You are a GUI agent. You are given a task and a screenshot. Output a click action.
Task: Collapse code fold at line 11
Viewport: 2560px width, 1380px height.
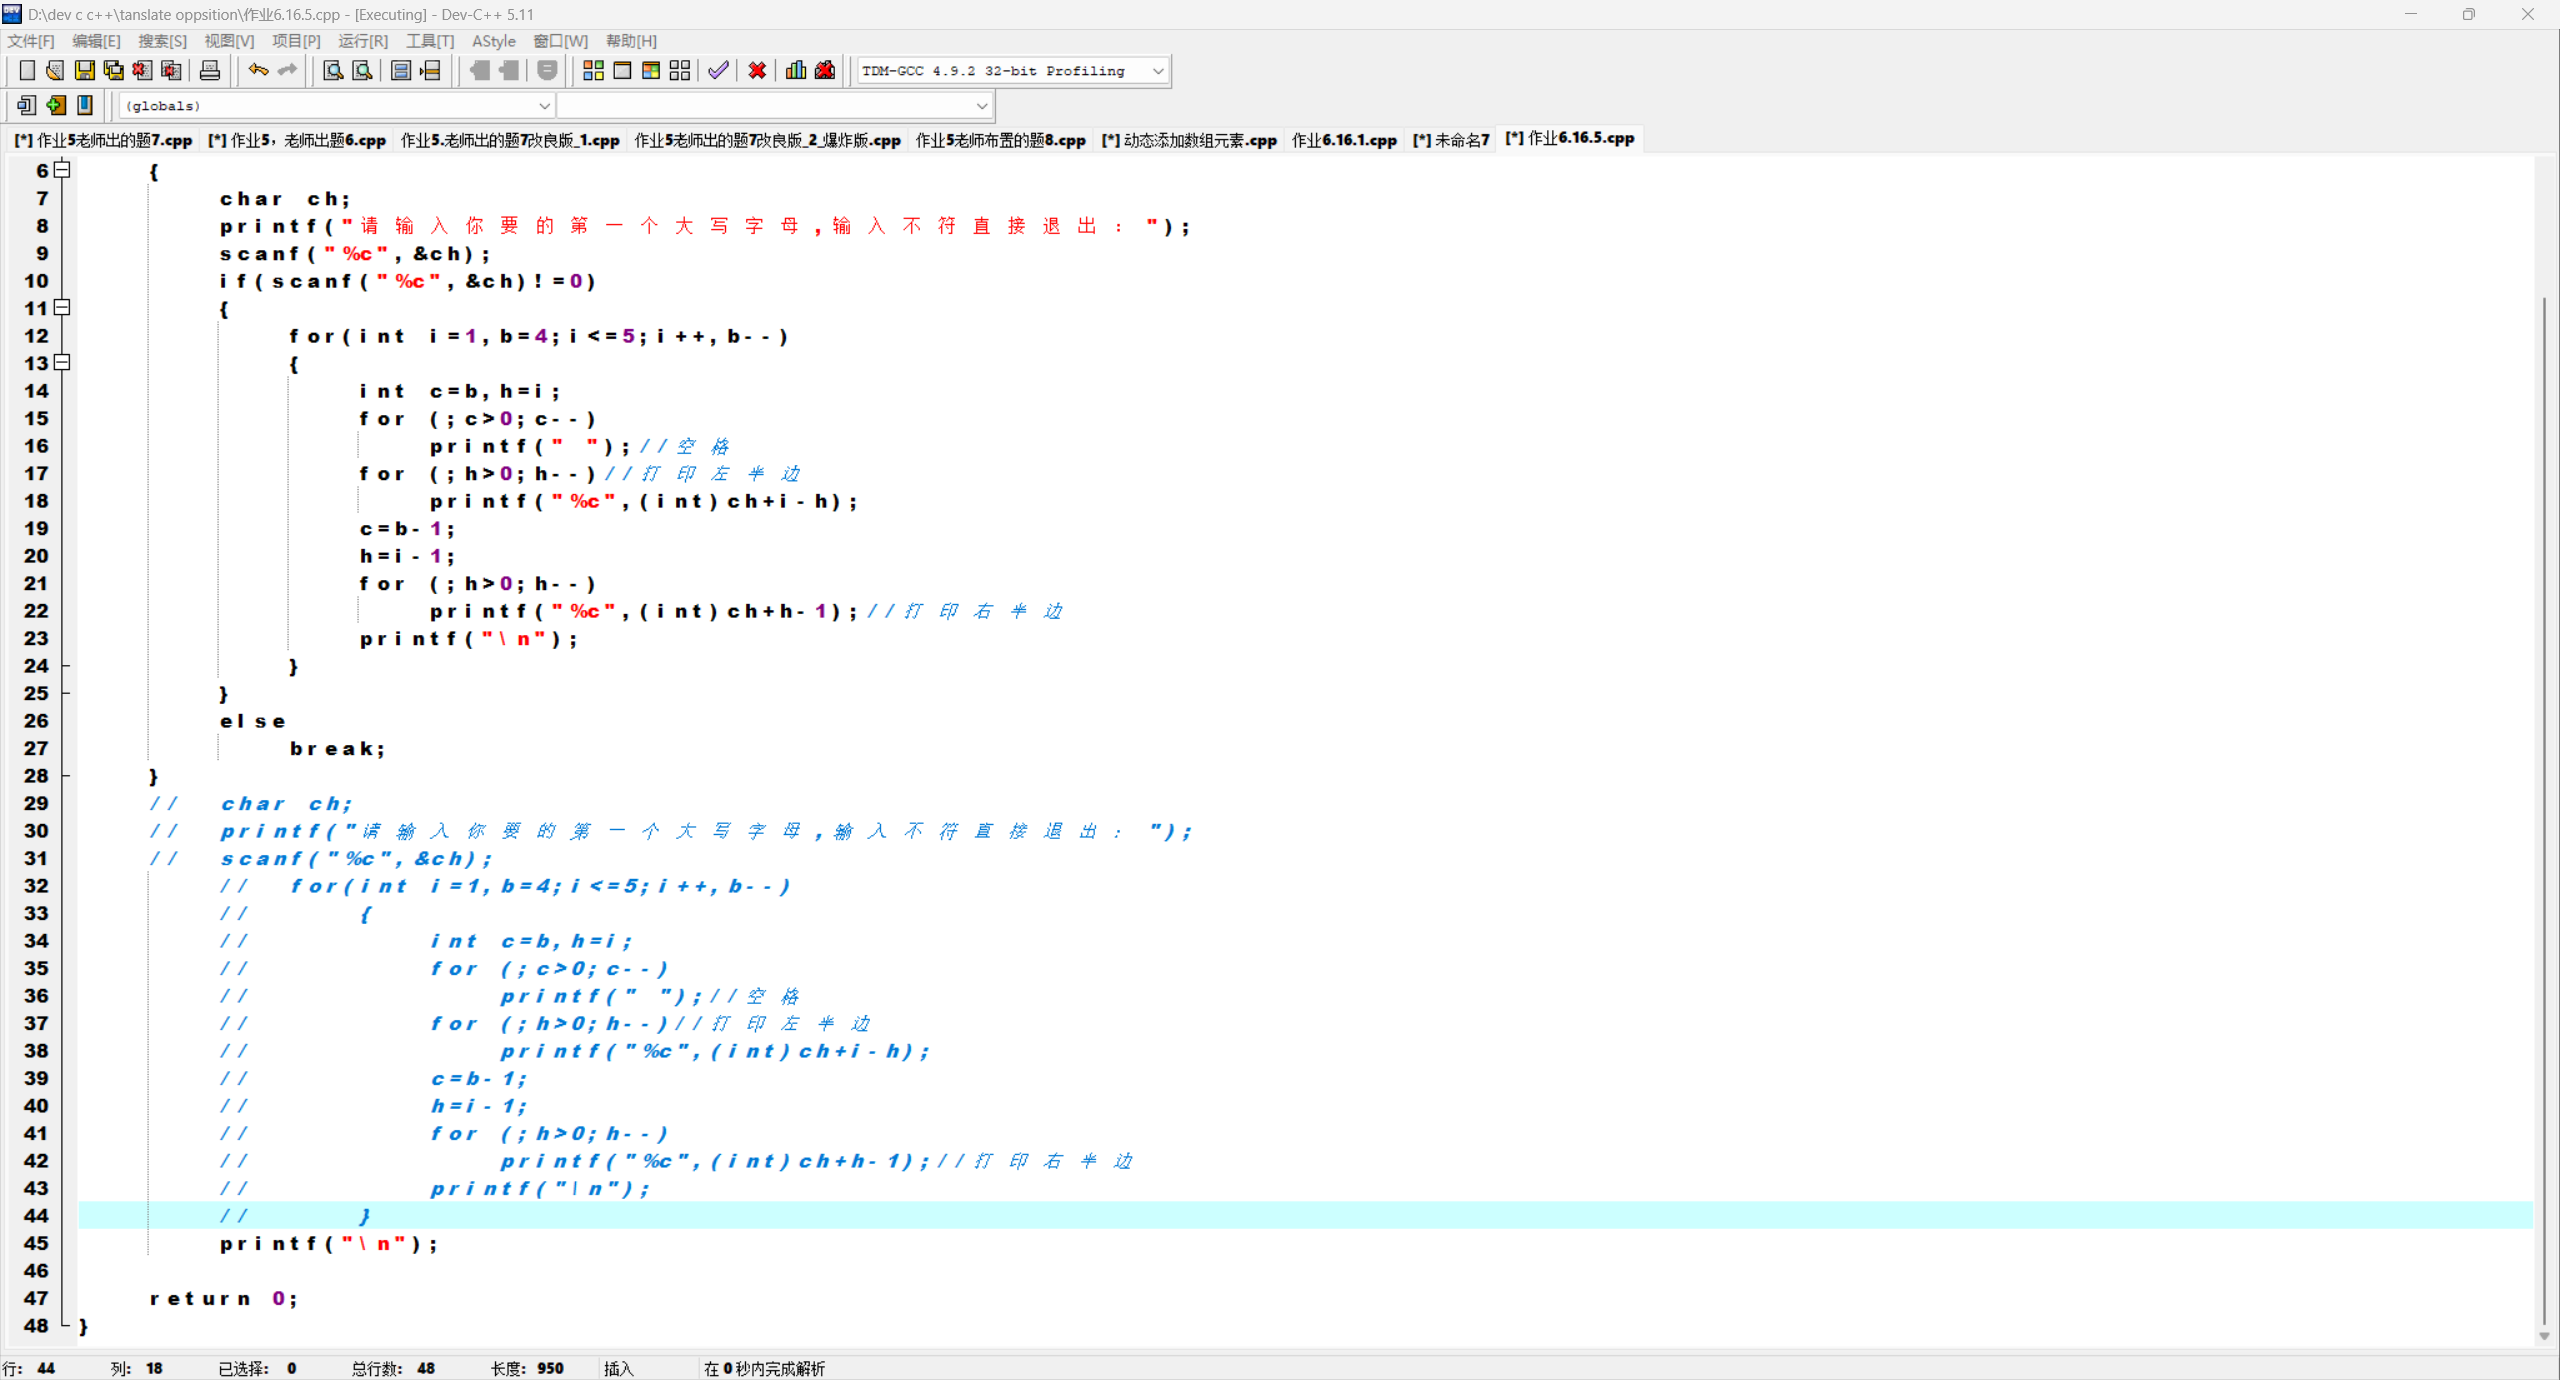click(x=62, y=307)
